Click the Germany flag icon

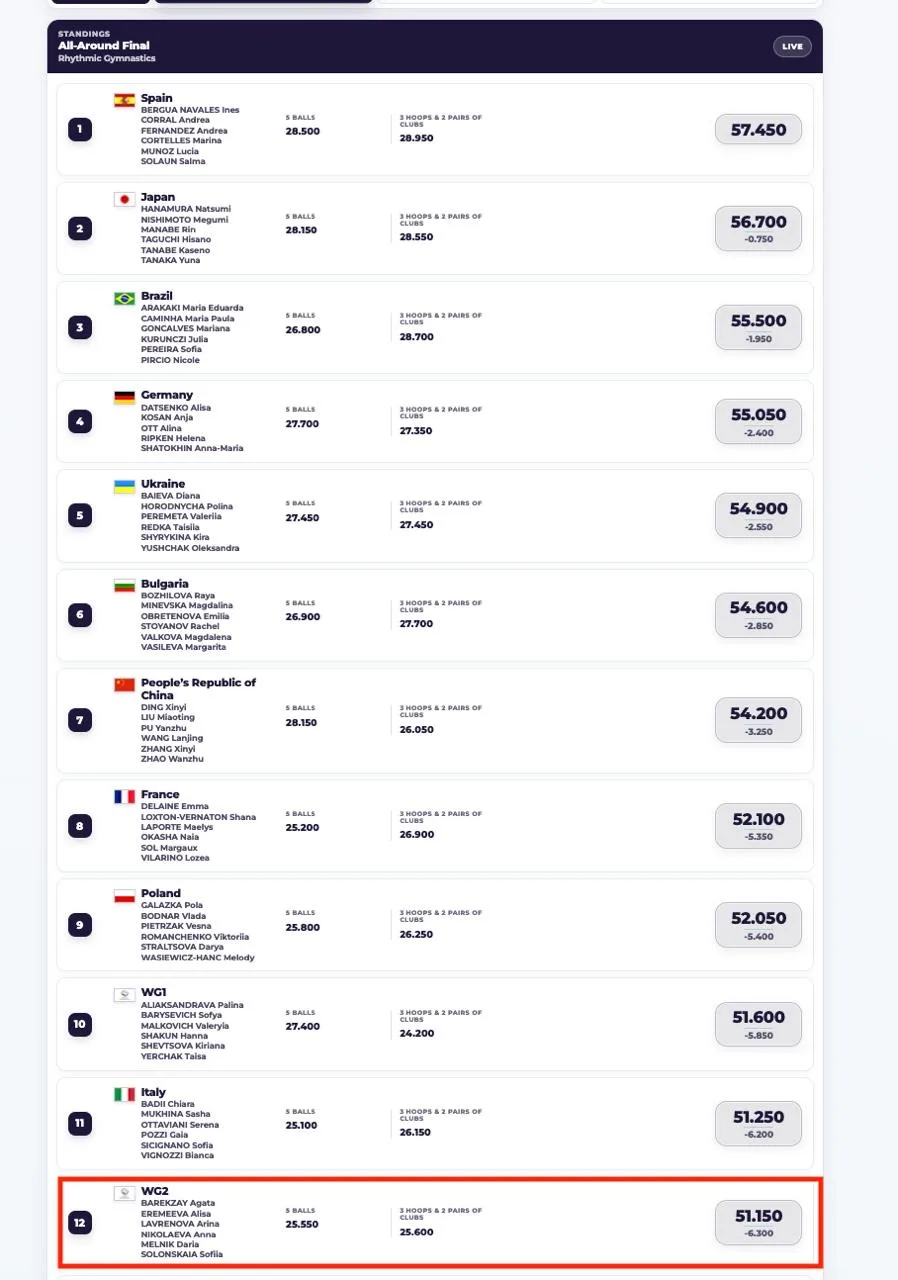click(125, 397)
